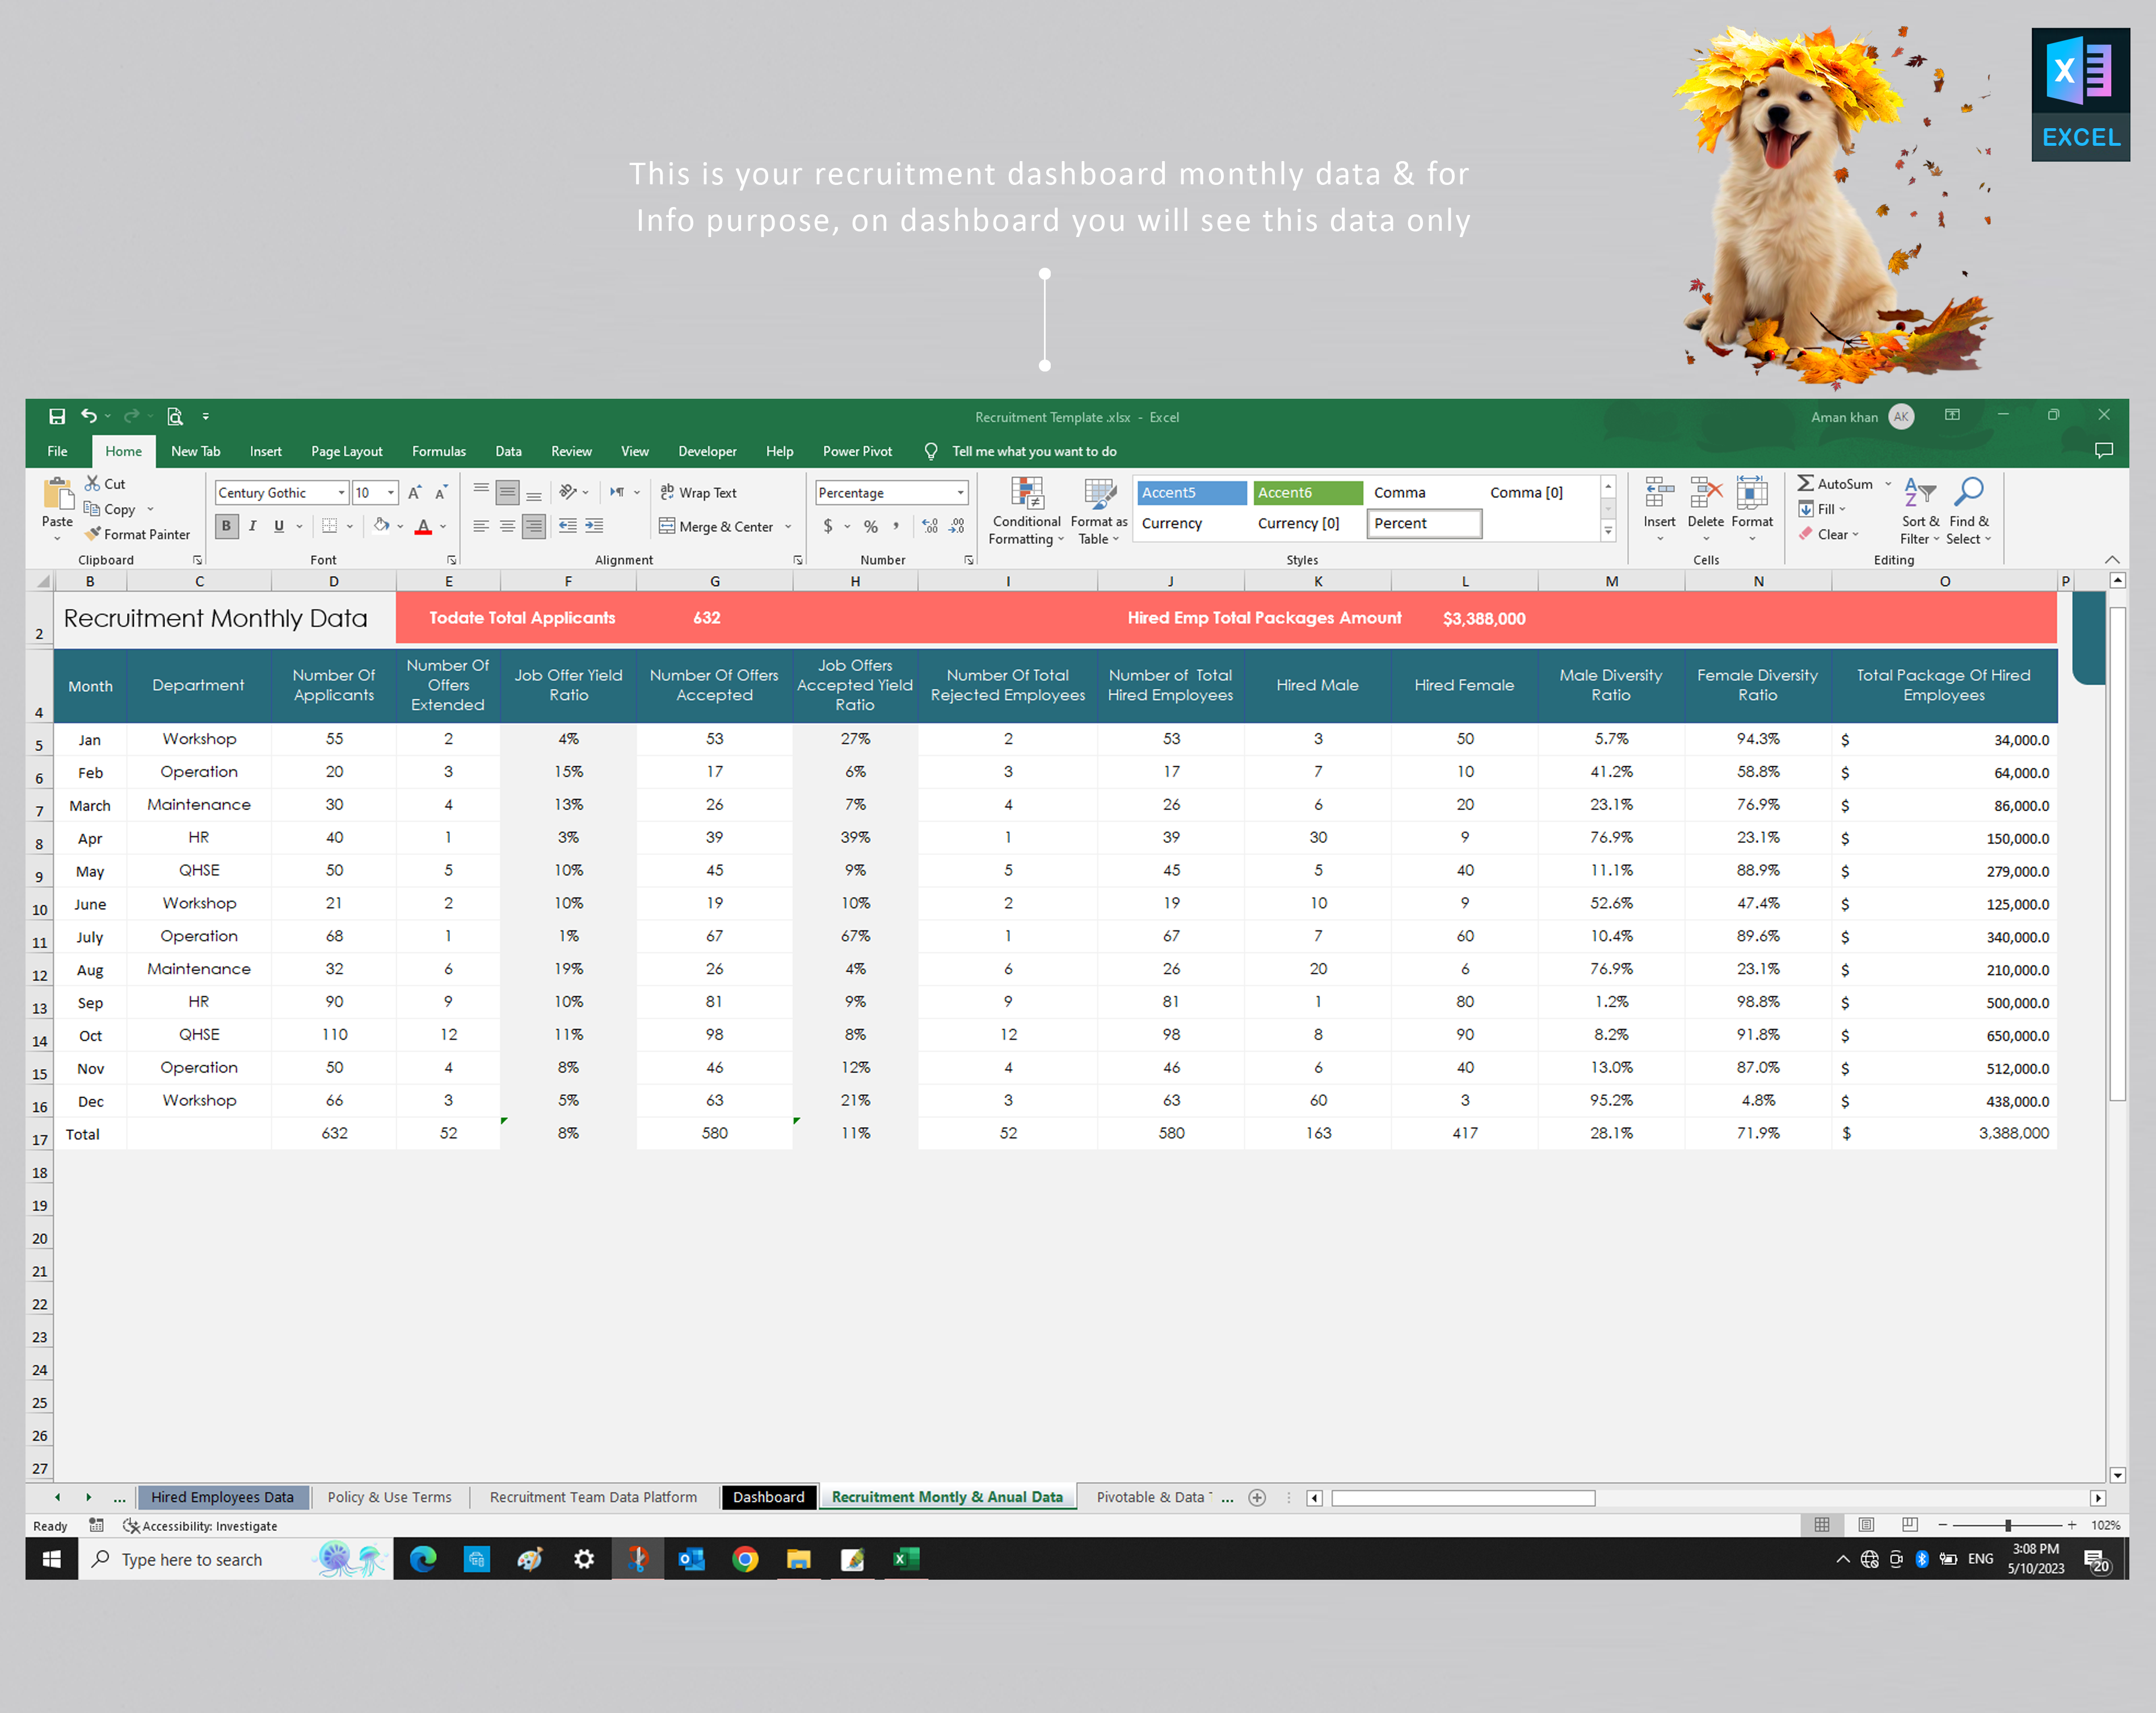
Task: Click the zoom slider handle in status bar
Action: point(2007,1525)
